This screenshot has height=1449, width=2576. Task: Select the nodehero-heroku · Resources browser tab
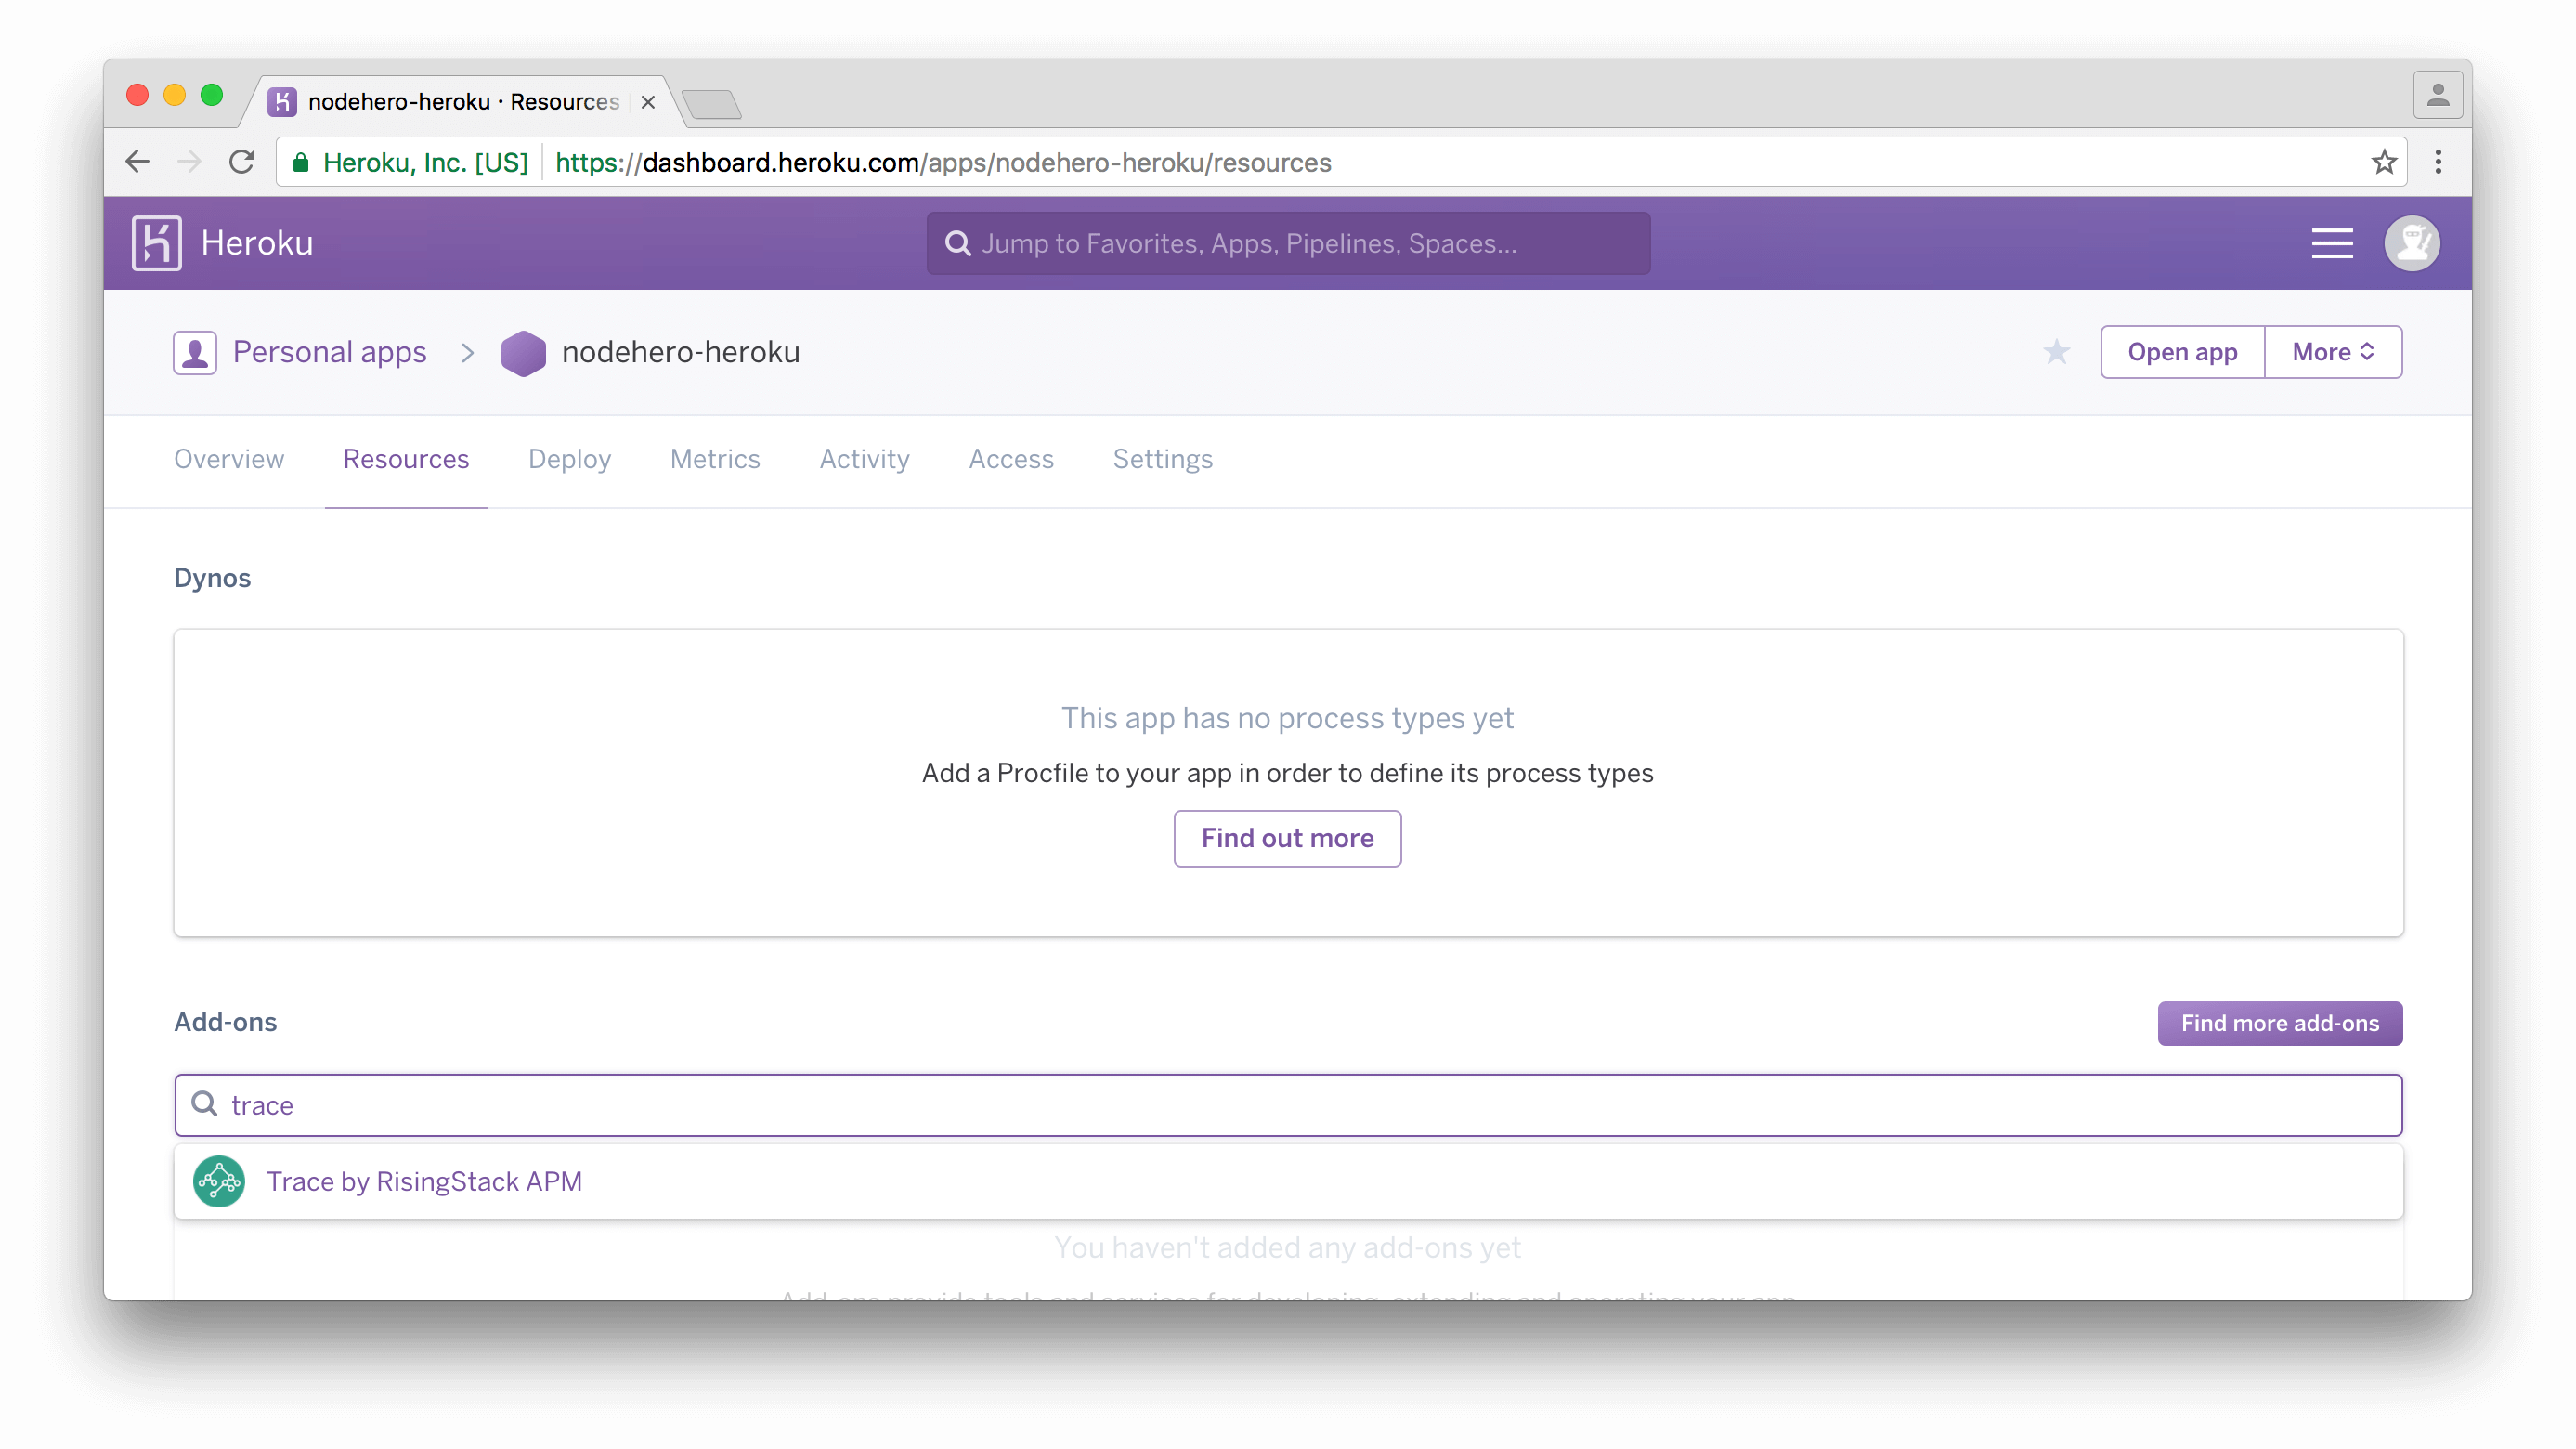(x=463, y=102)
